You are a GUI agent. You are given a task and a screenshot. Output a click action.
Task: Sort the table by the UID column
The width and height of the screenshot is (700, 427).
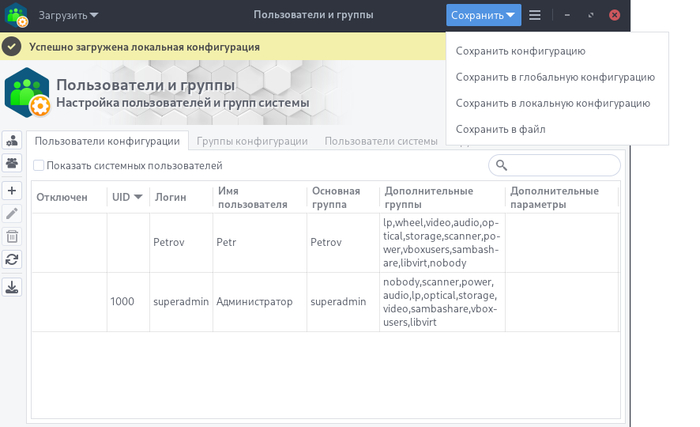click(x=127, y=197)
